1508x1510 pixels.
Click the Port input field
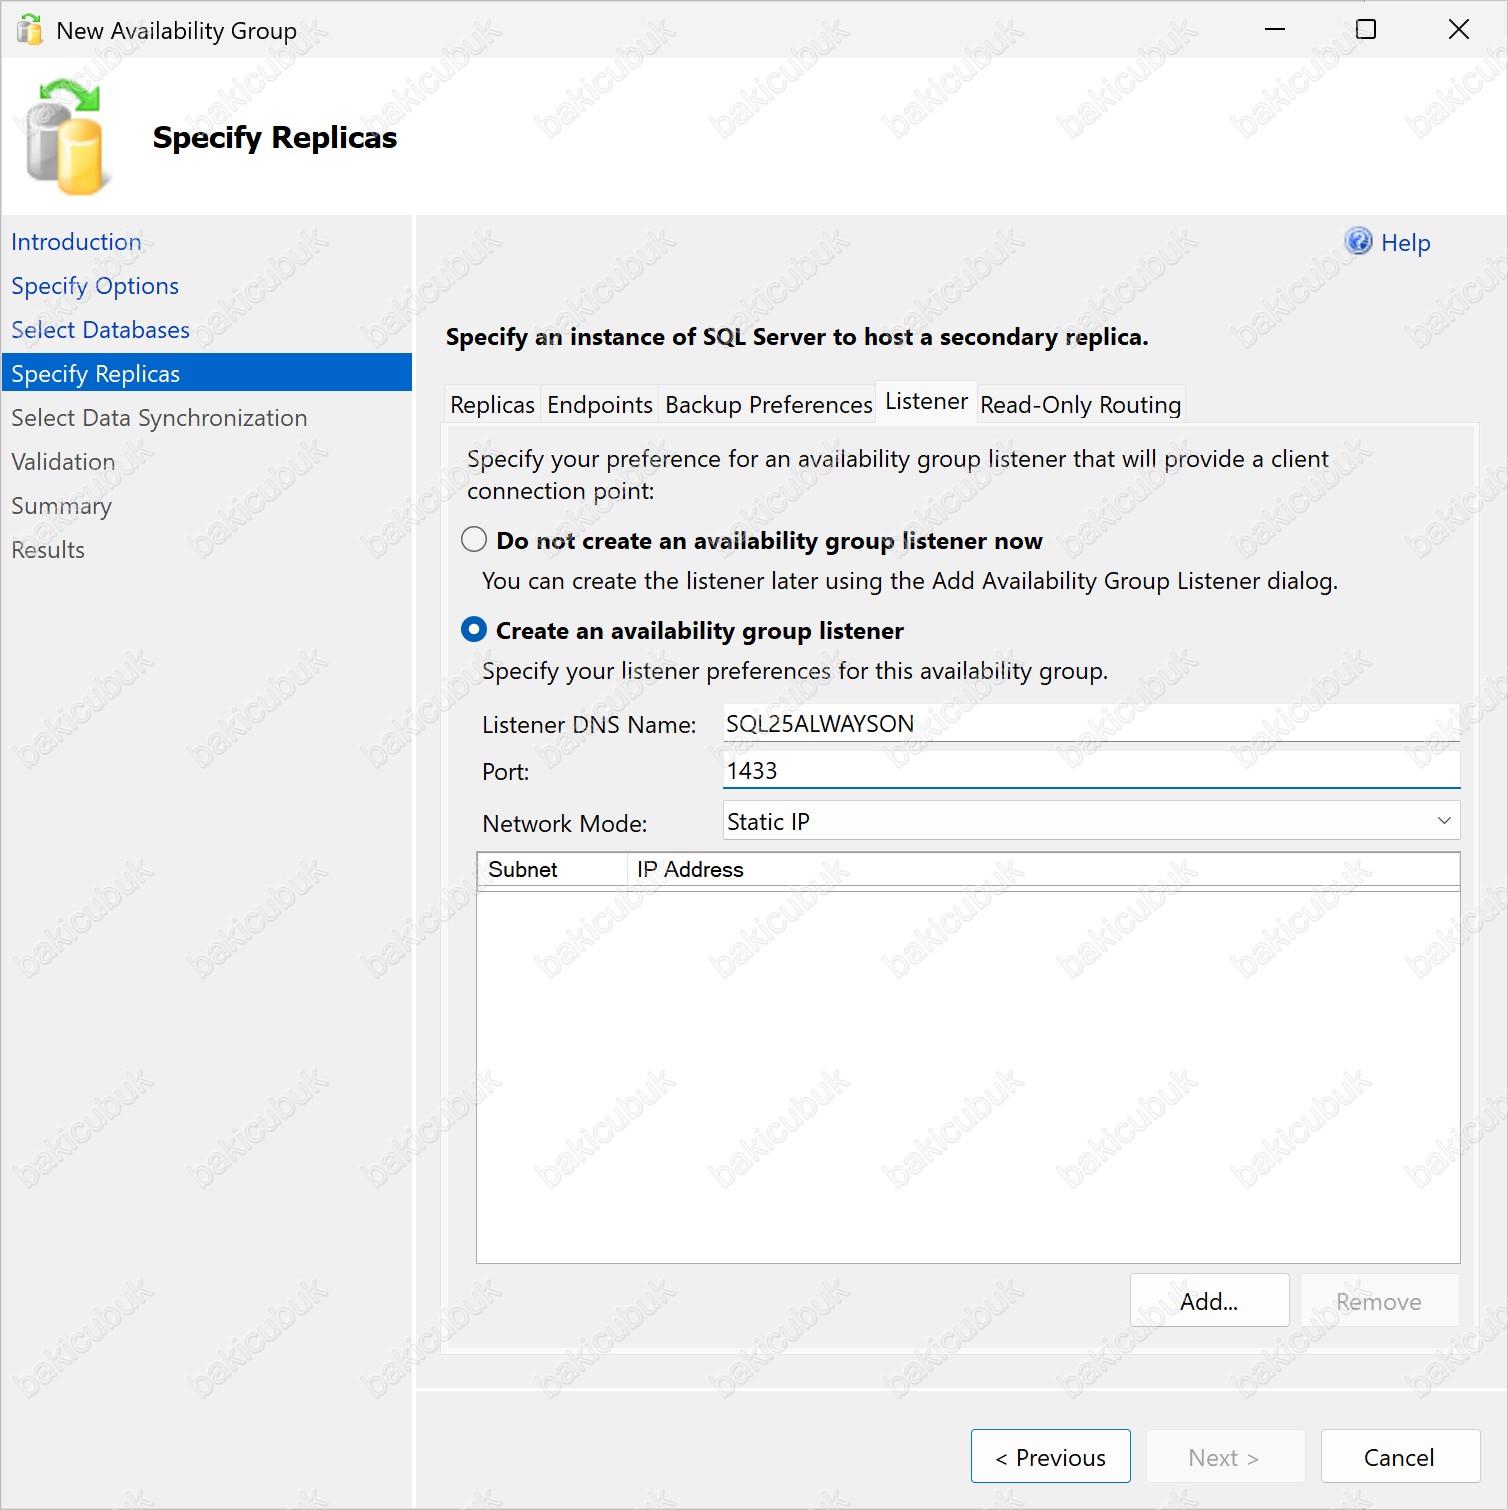(x=1090, y=771)
